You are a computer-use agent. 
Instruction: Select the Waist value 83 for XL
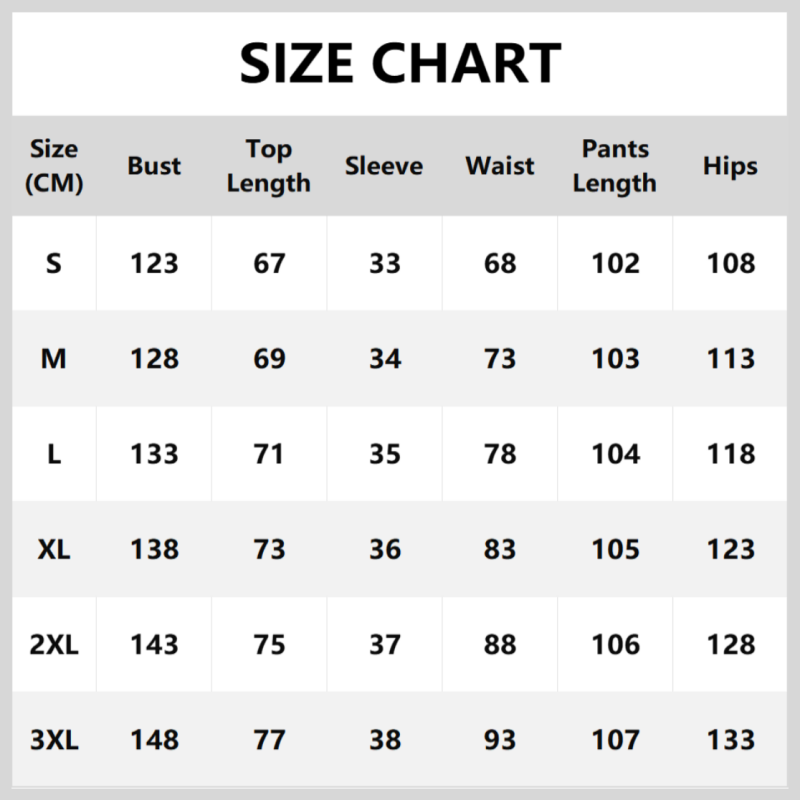[500, 549]
